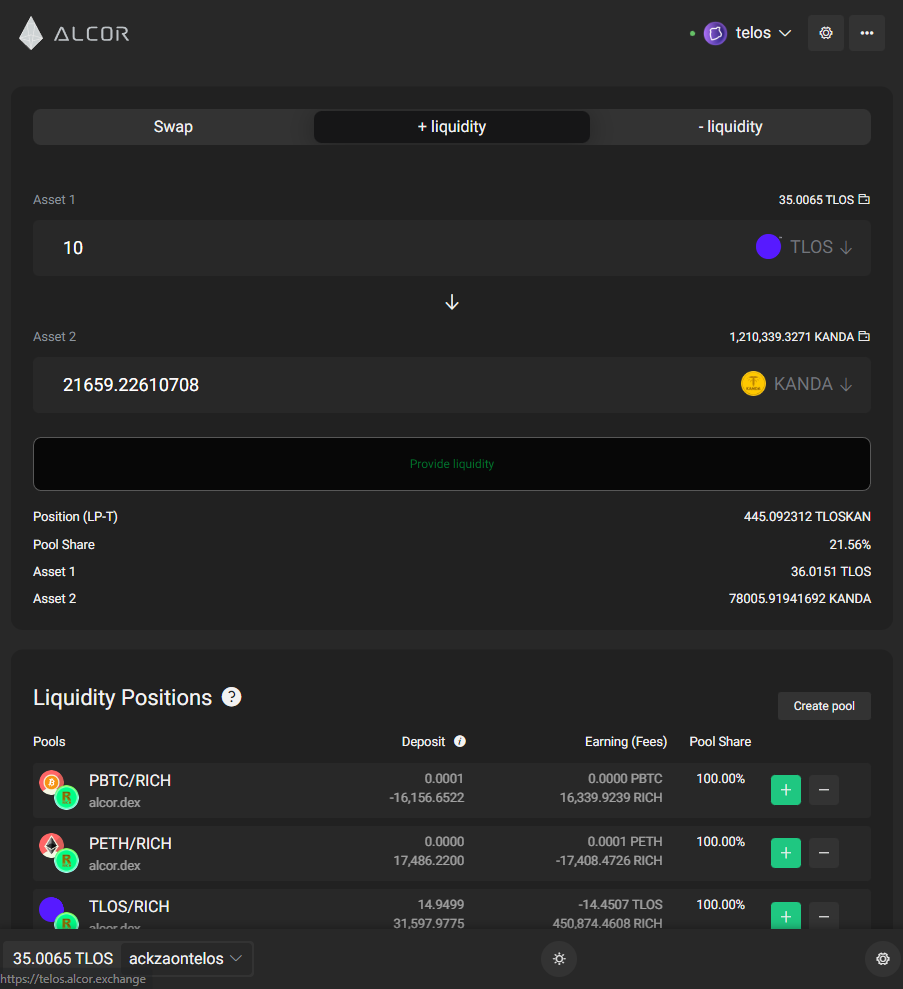Click the 35.0065 TLOS balance above Asset 1

tap(816, 200)
